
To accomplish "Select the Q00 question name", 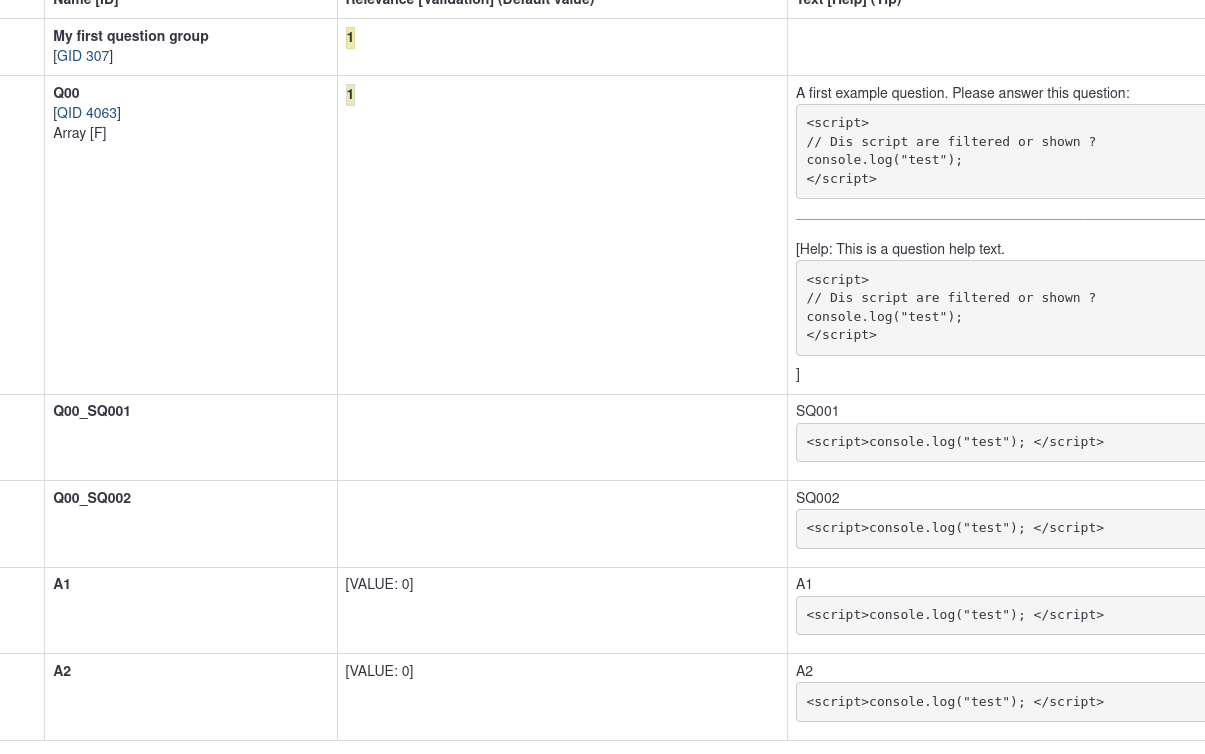I will [x=66, y=94].
